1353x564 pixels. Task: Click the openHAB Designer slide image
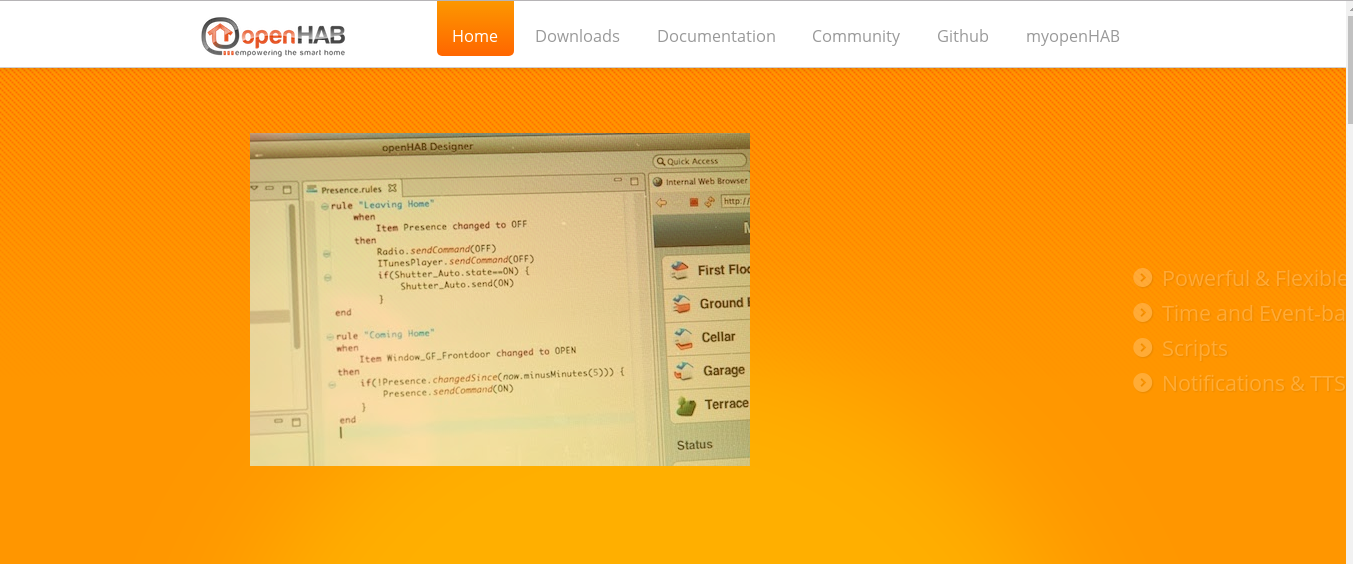pos(500,299)
